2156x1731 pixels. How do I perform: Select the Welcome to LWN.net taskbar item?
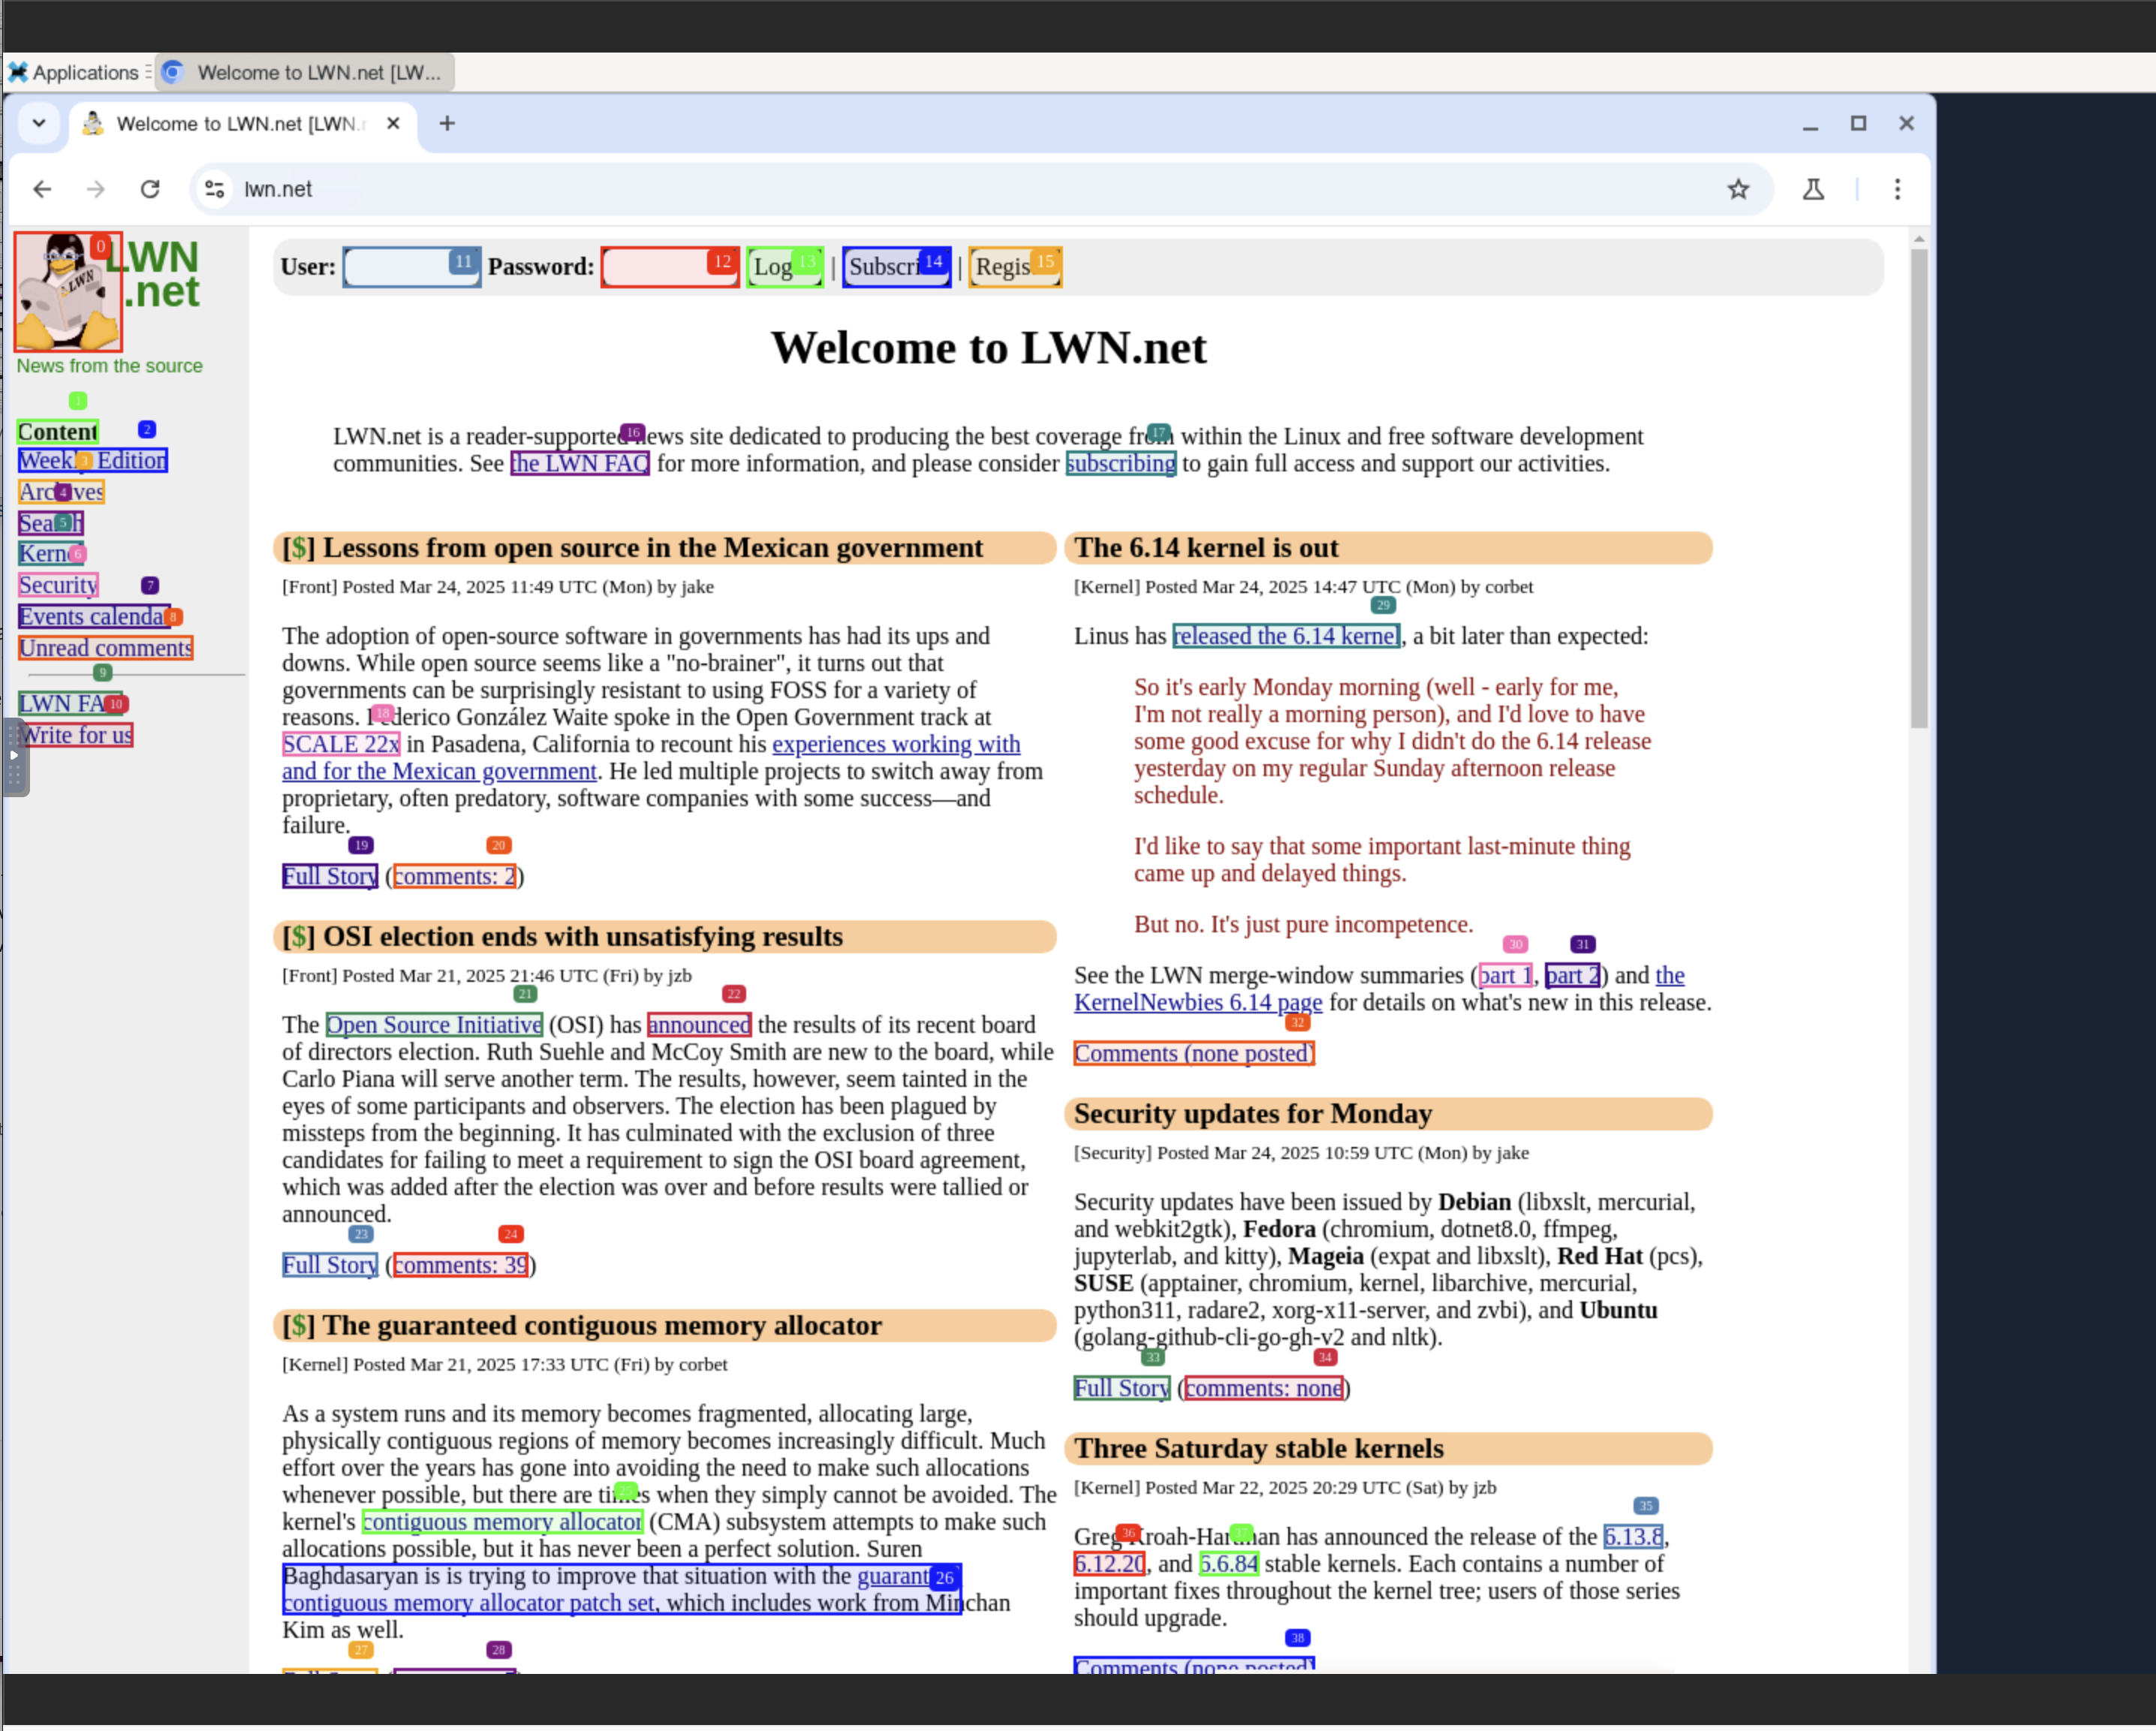point(306,72)
